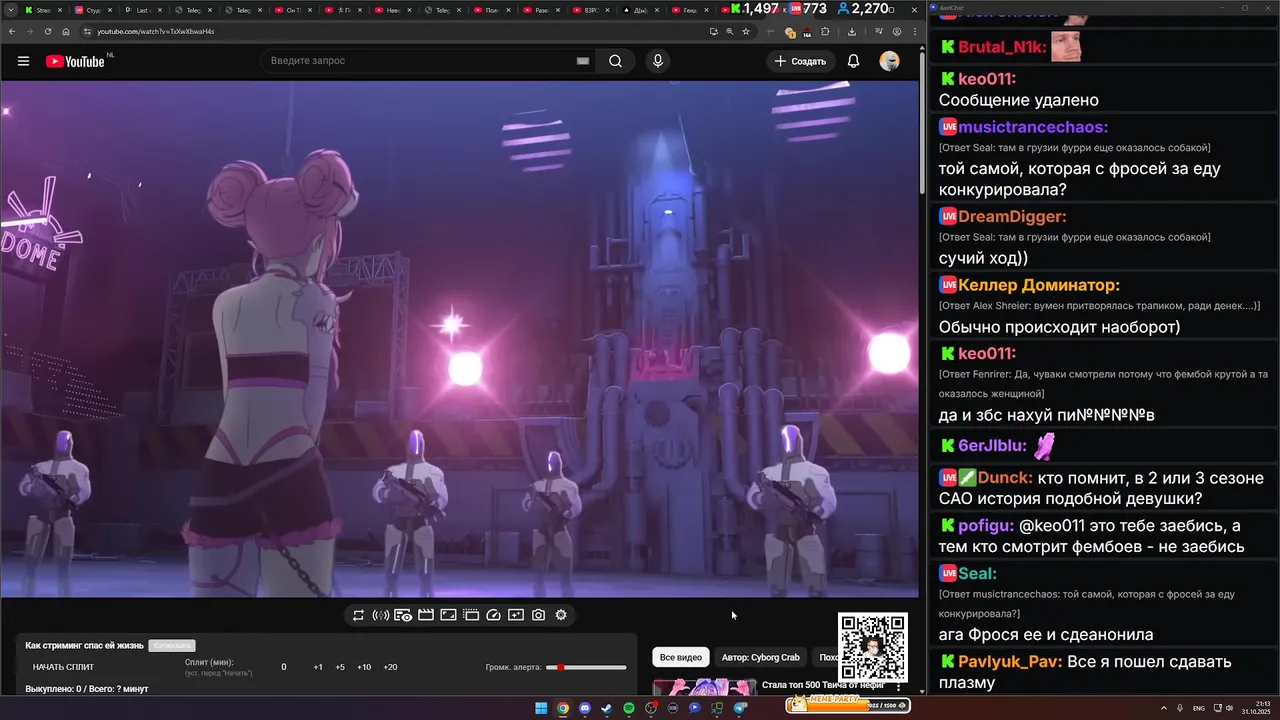This screenshot has width=1280, height=720.
Task: Click chat text 'Обычно происходит наоборот)'
Action: tap(1059, 327)
